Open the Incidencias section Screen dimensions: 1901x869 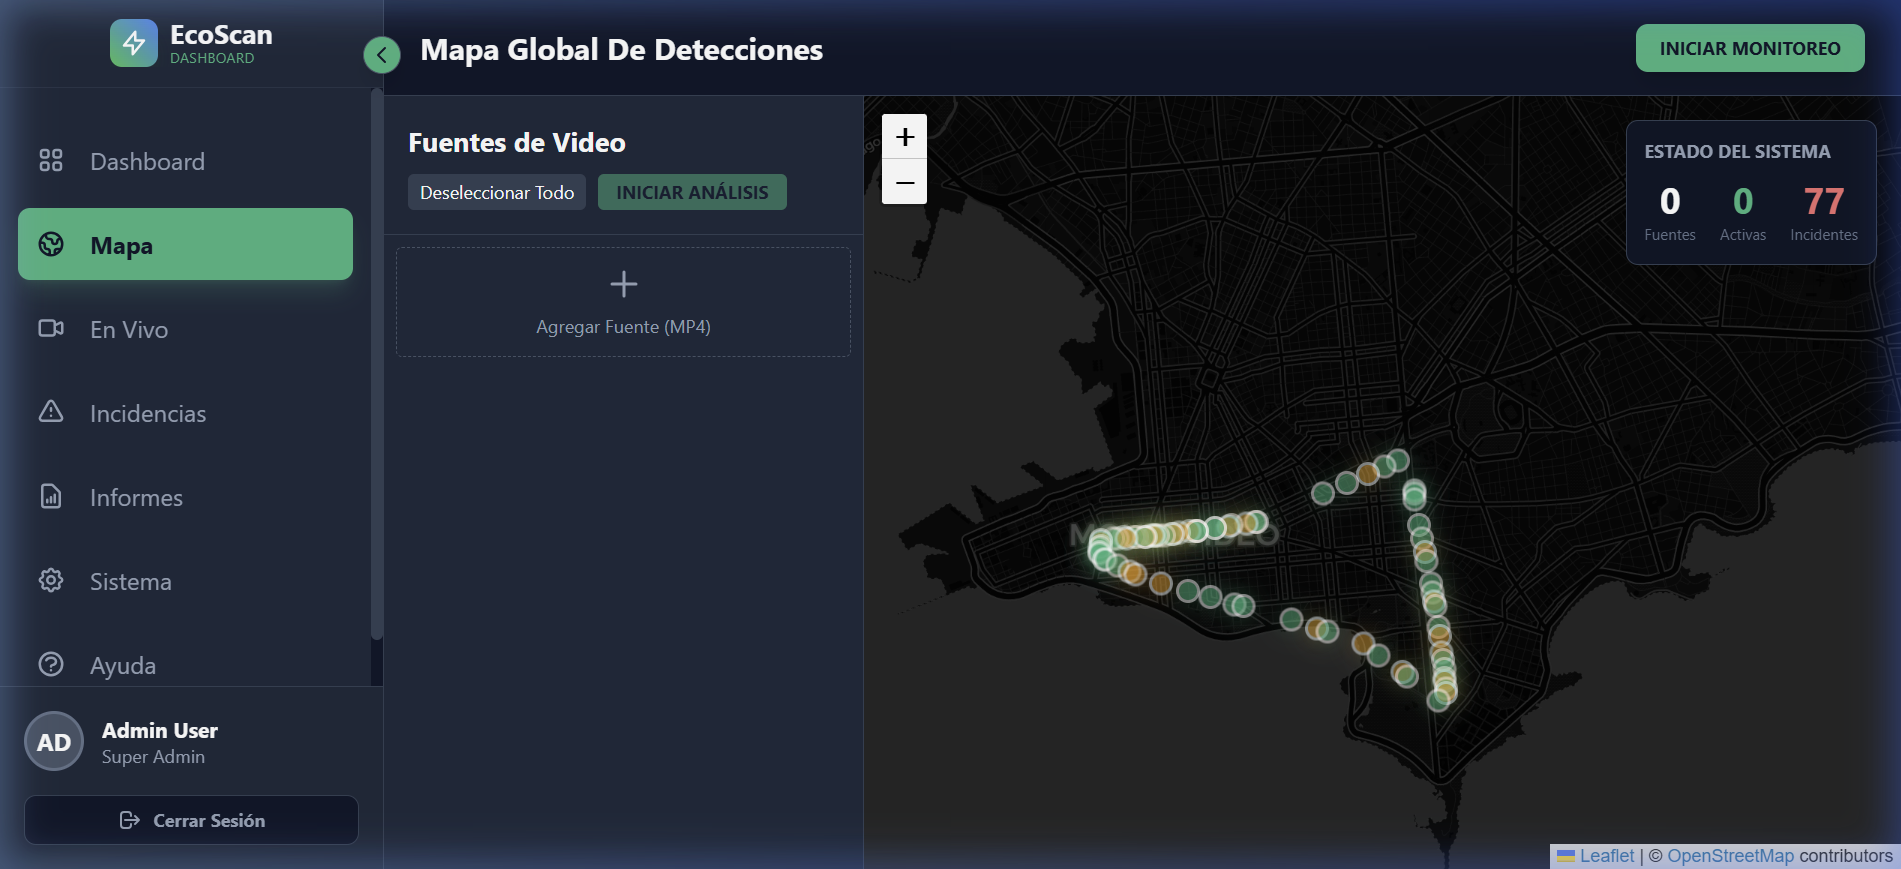click(185, 413)
